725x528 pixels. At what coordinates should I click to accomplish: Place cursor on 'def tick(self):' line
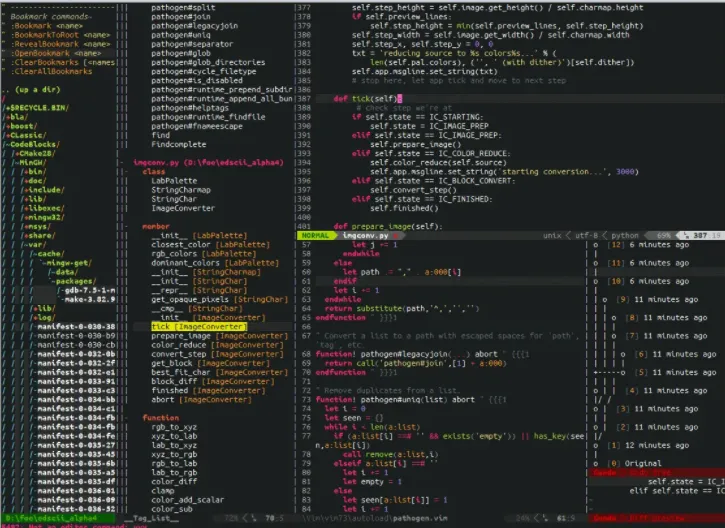click(368, 98)
